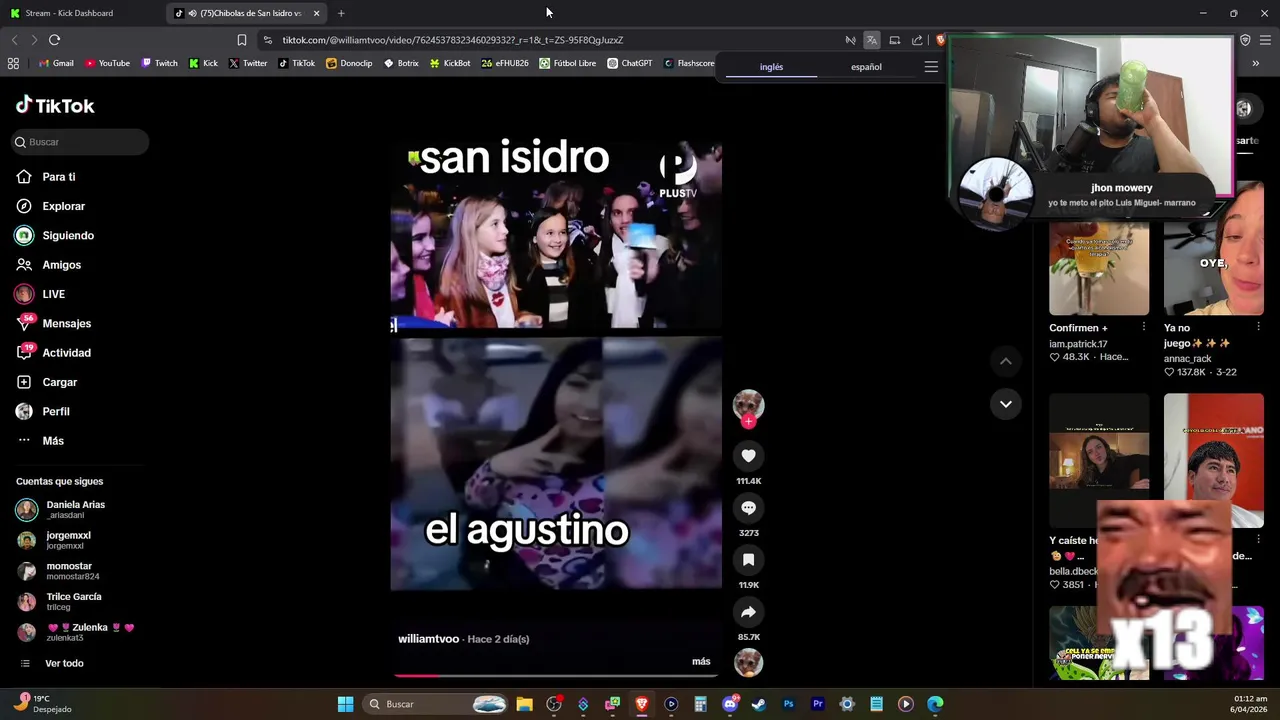Viewport: 1280px width, 720px height.
Task: Close the TikTok Chibolas de San Isidro tab
Action: [316, 13]
